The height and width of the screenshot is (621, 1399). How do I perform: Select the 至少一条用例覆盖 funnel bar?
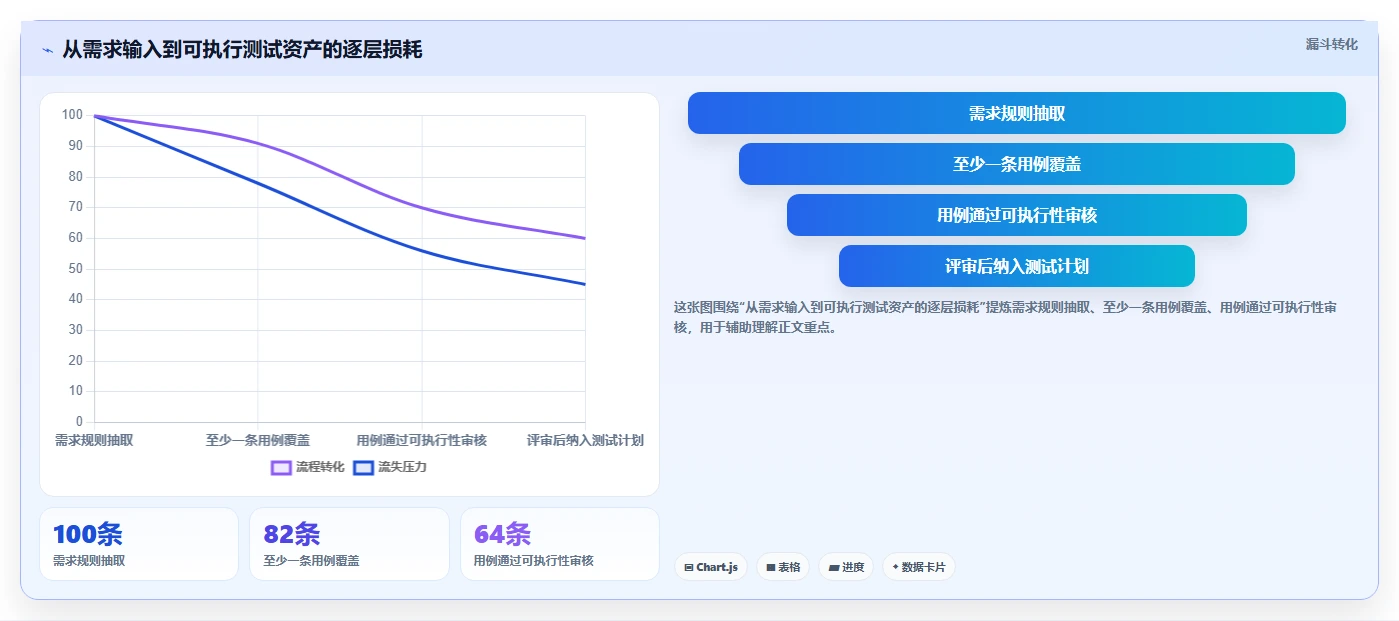point(1016,164)
